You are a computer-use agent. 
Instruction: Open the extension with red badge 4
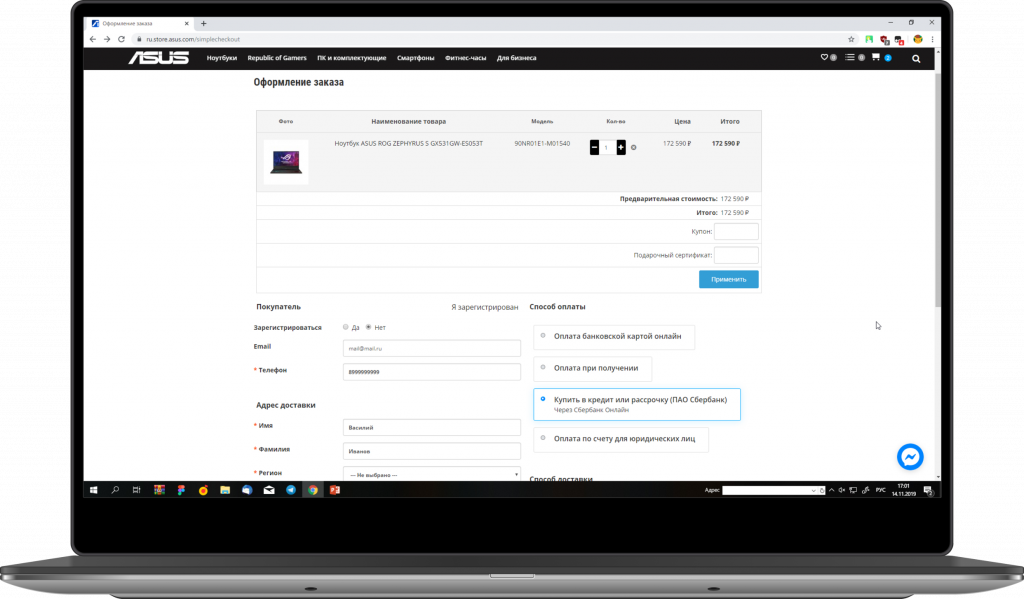click(x=899, y=40)
